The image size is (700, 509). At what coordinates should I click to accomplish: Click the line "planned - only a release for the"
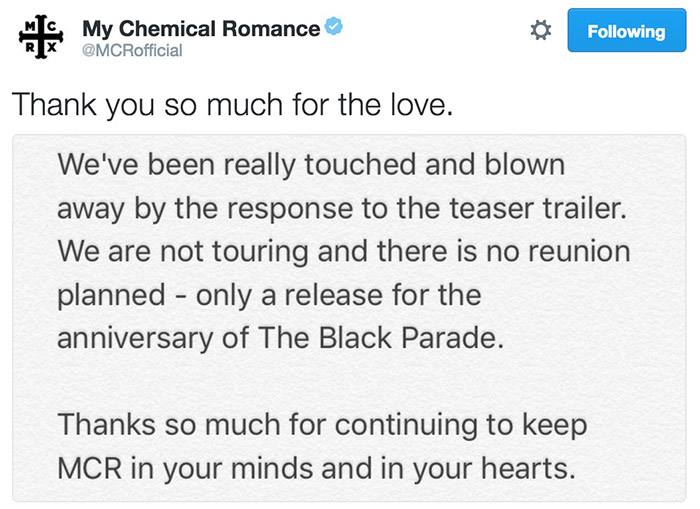(x=269, y=295)
